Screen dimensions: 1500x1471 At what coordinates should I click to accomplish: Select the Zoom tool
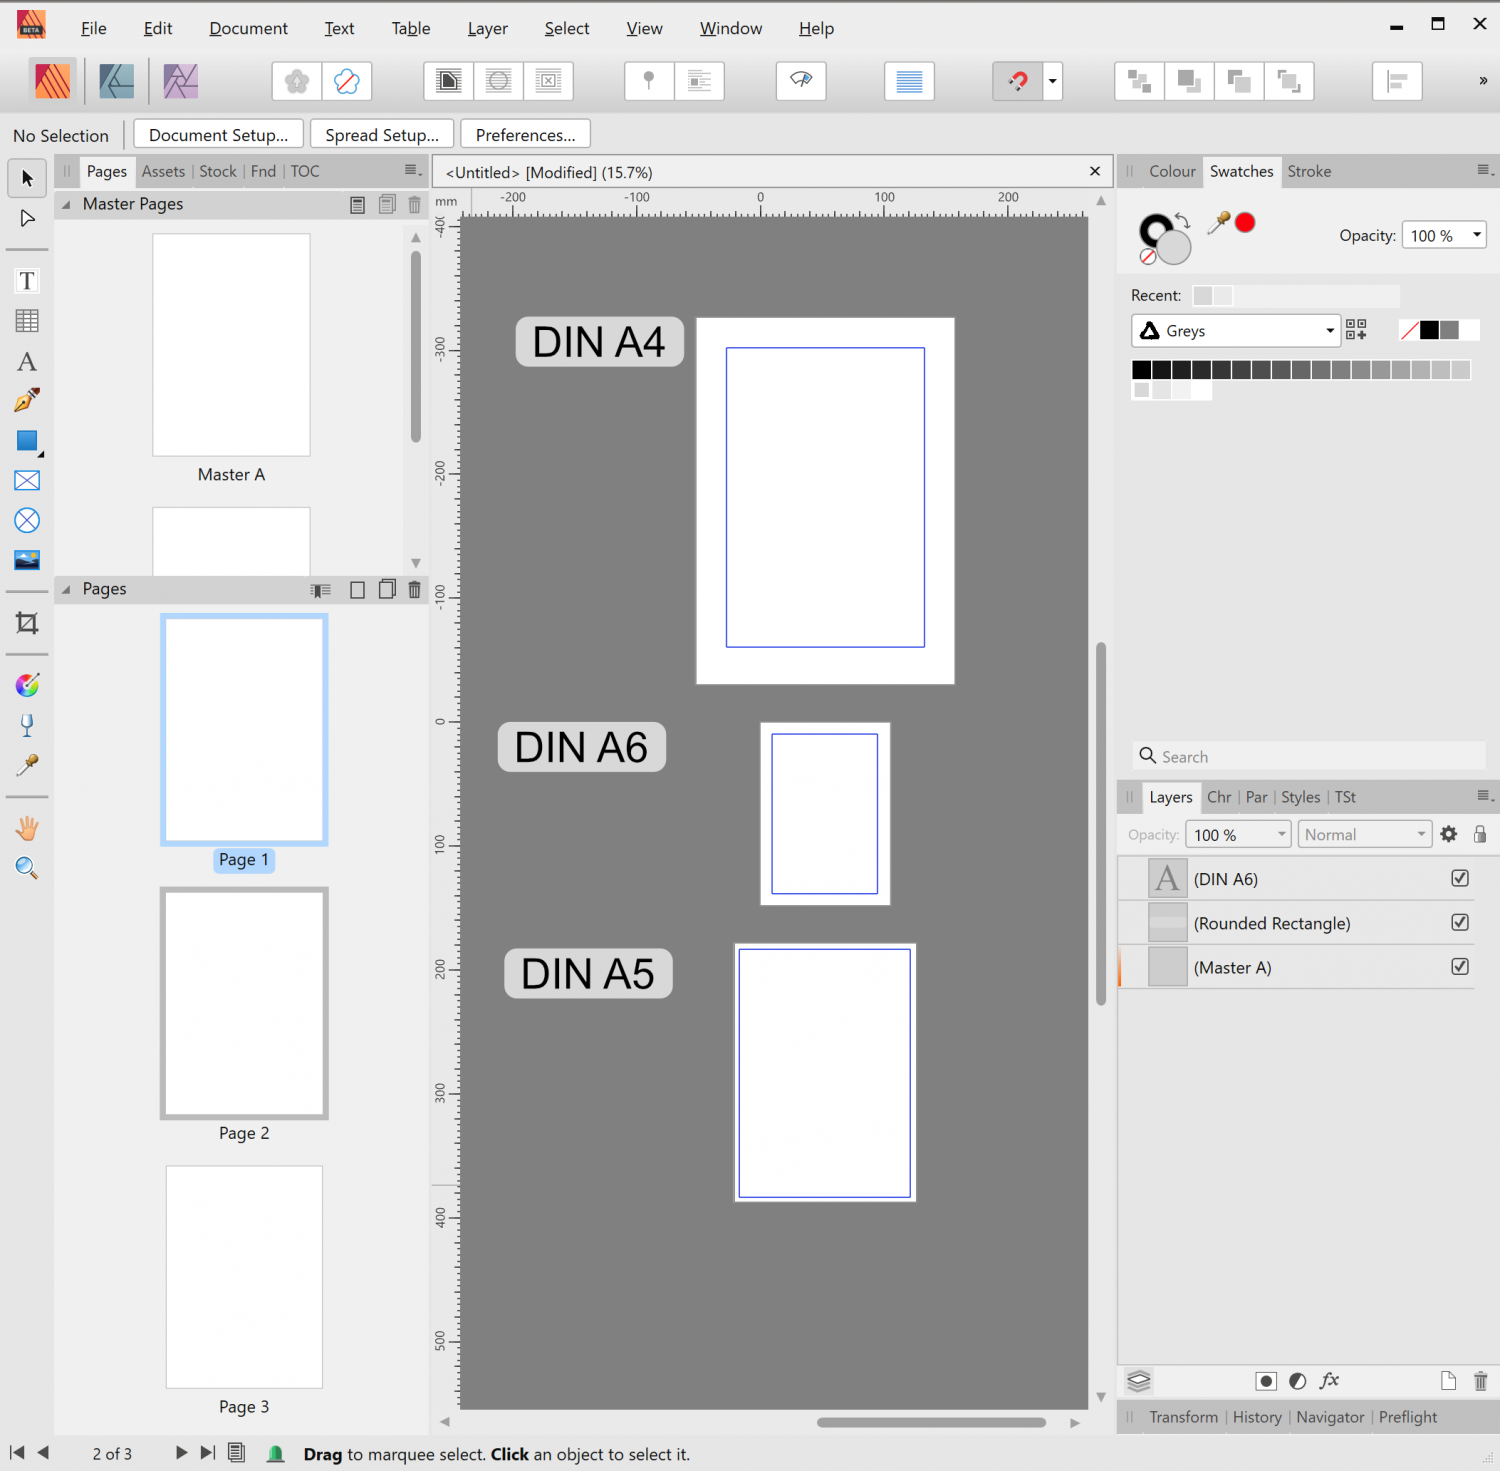click(x=27, y=868)
